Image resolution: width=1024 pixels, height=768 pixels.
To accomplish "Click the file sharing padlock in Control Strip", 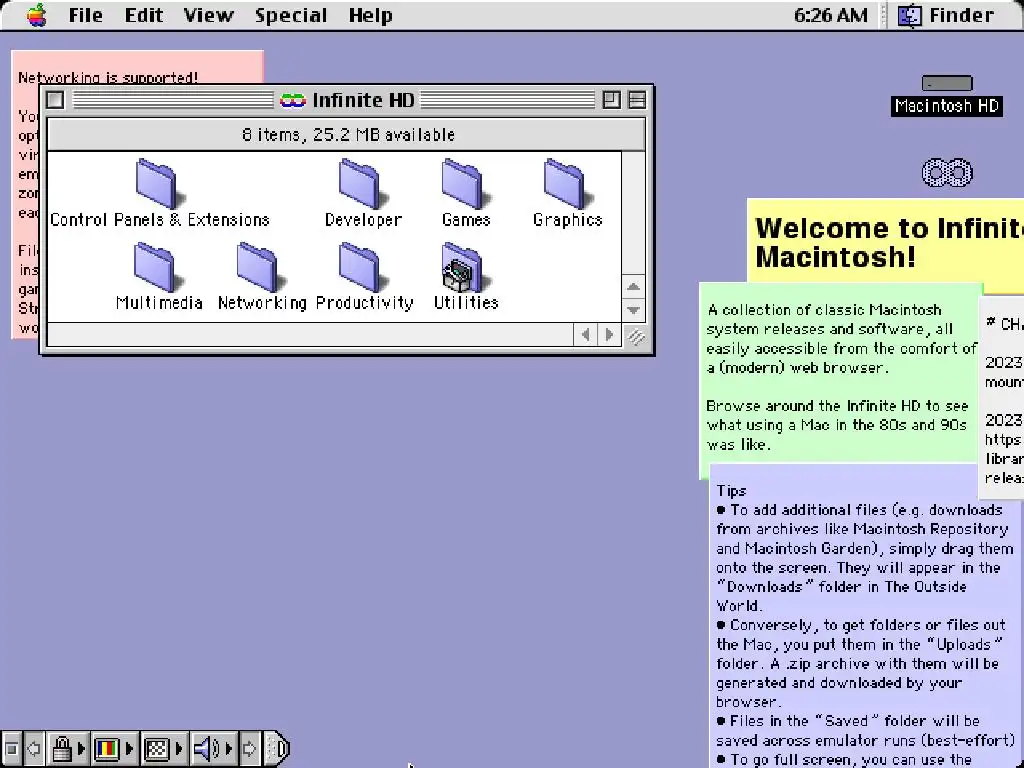I will (x=62, y=748).
